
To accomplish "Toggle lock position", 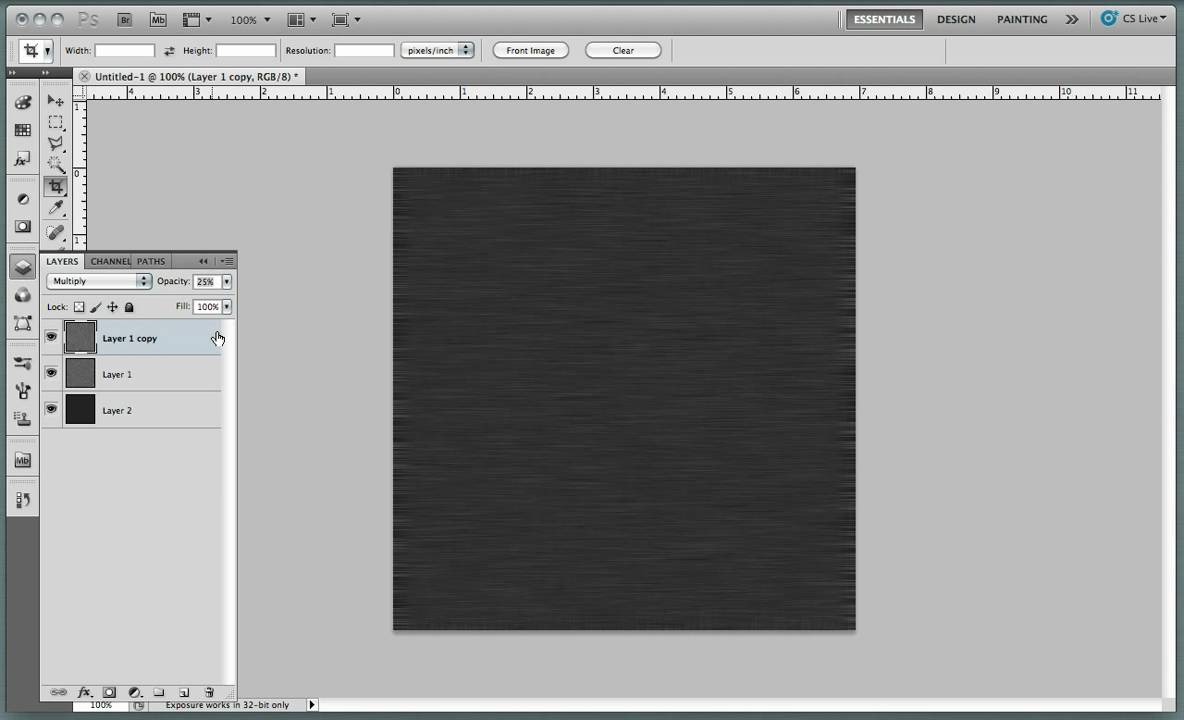I will point(113,307).
